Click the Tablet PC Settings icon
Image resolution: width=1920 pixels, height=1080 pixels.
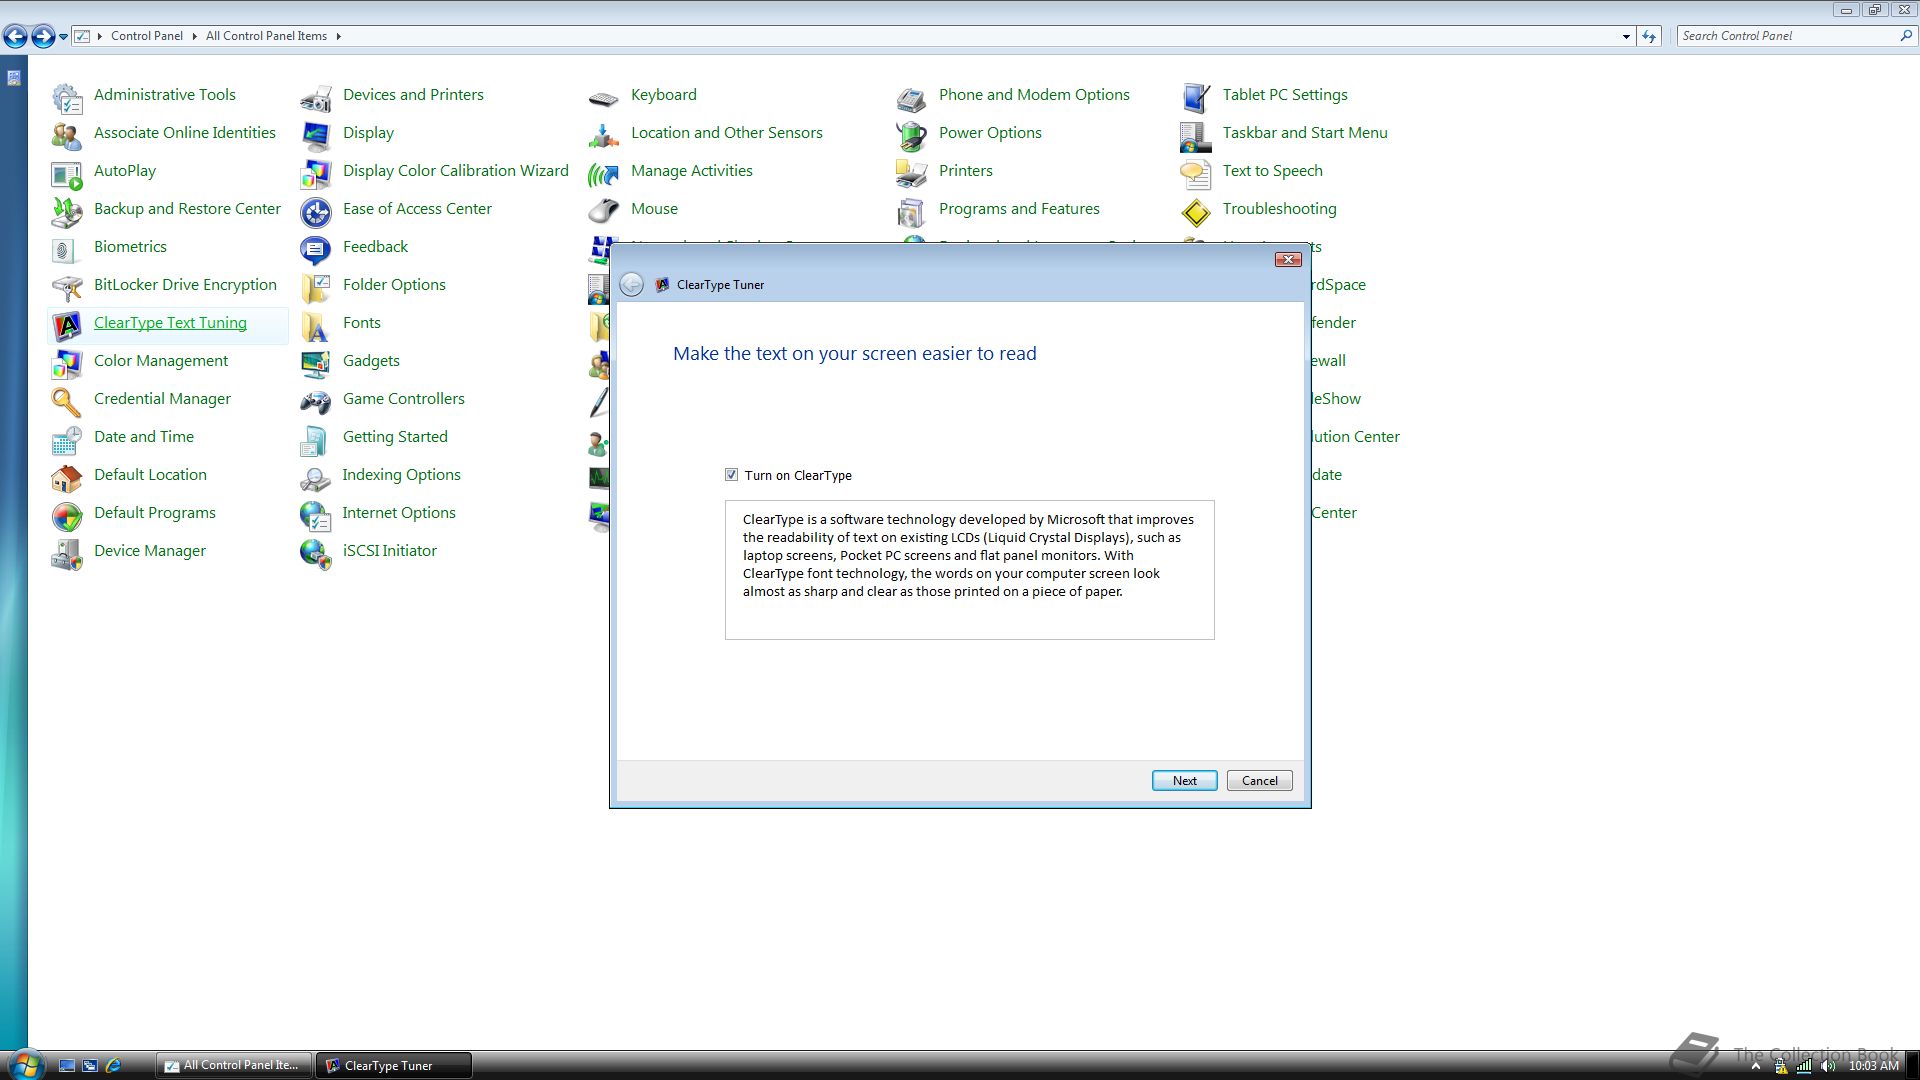[1195, 97]
